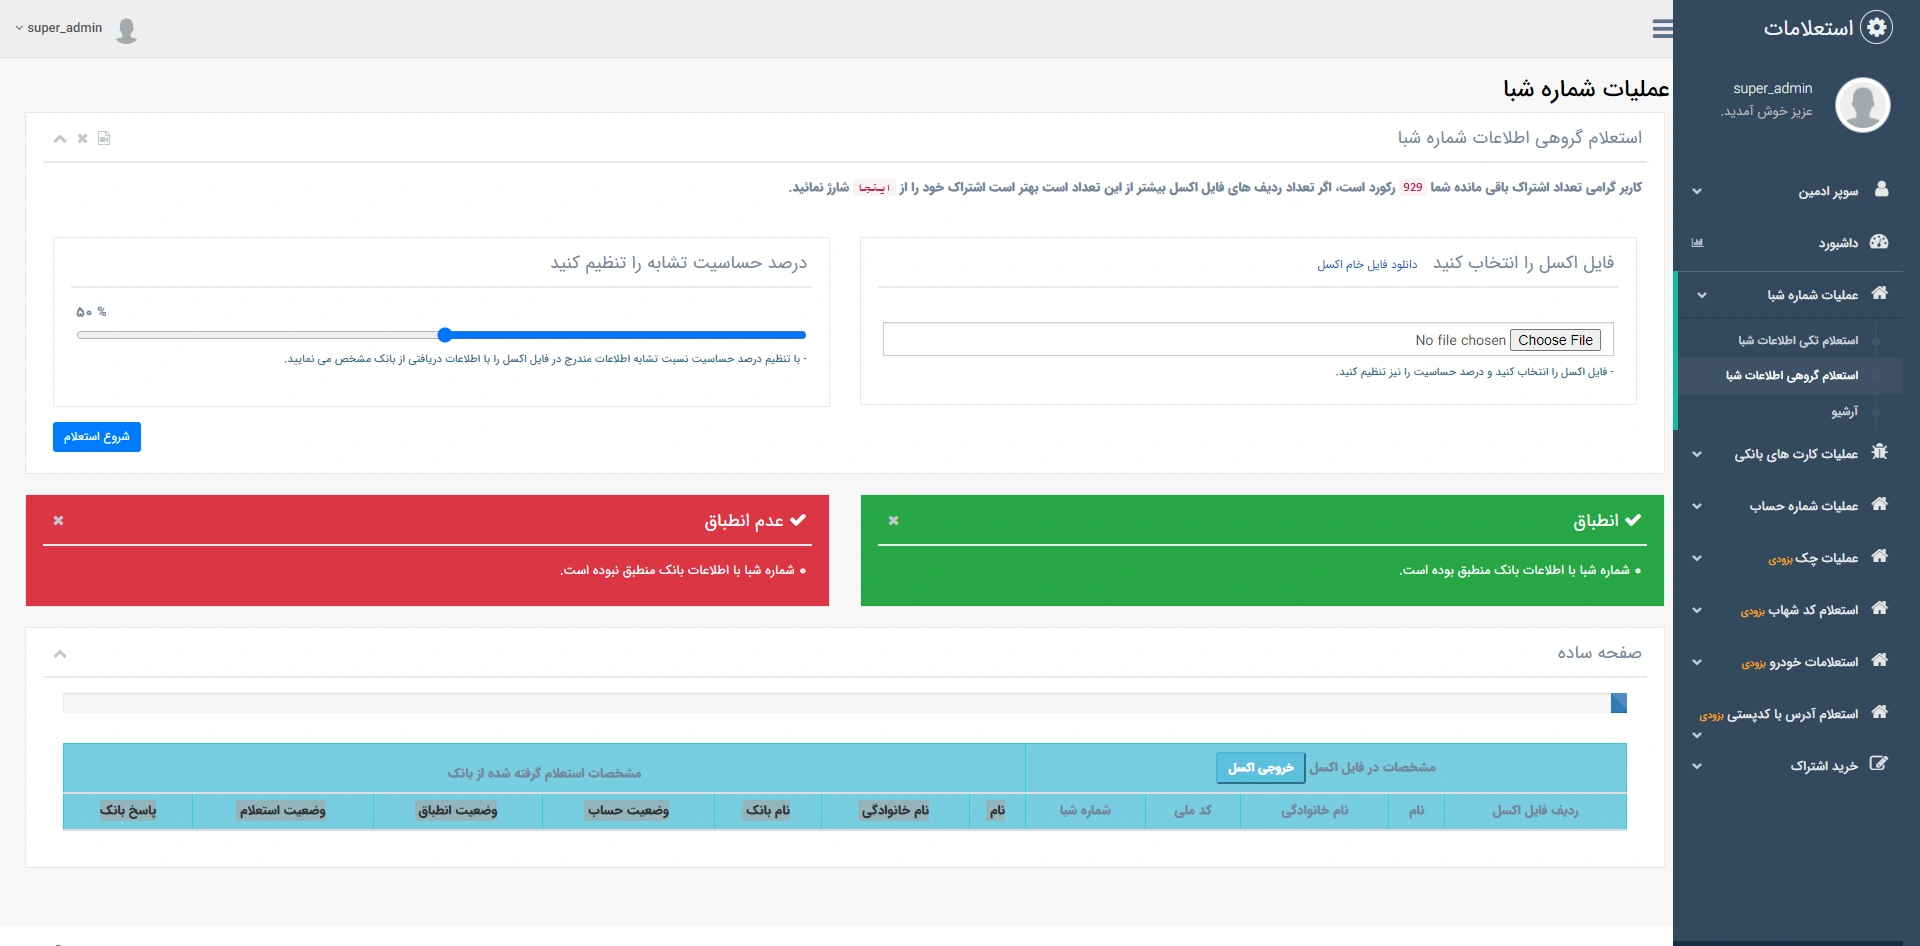
Task: Open the super_admin dropdown in top bar
Action: [x=59, y=28]
